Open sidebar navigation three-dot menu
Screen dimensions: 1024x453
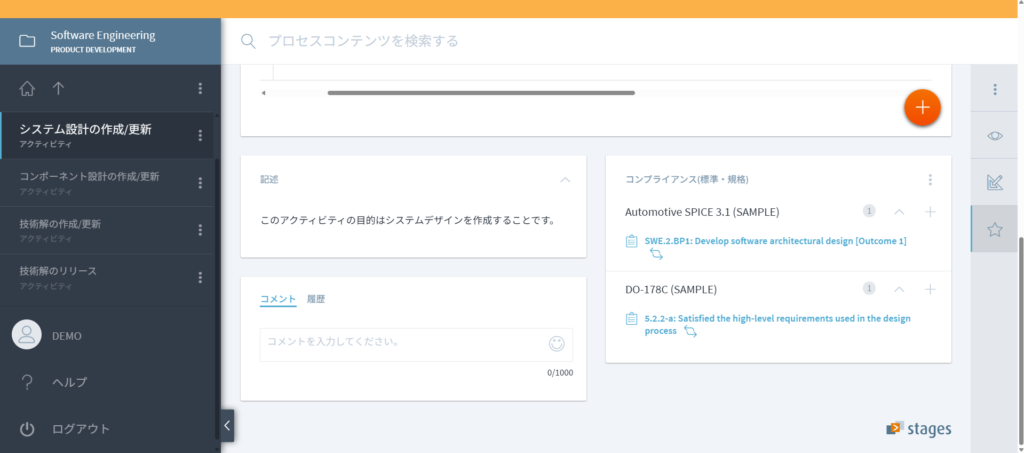tap(200, 89)
